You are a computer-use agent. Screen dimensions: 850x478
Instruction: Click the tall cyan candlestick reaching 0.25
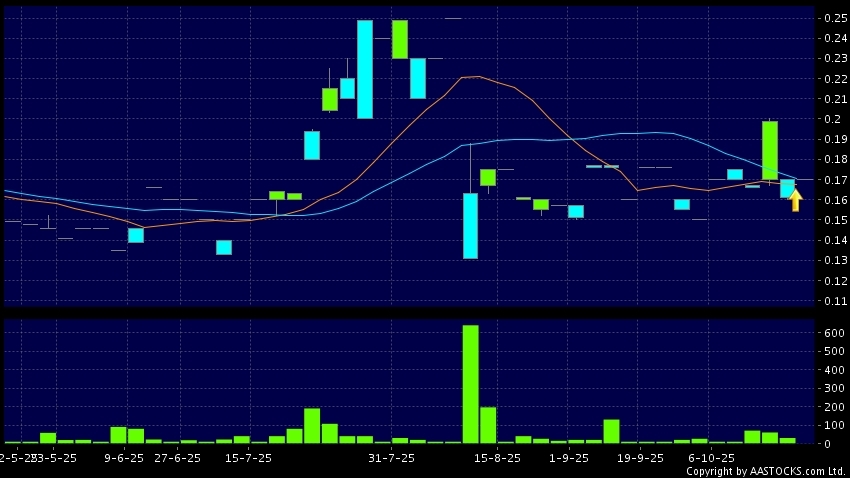[x=365, y=69]
